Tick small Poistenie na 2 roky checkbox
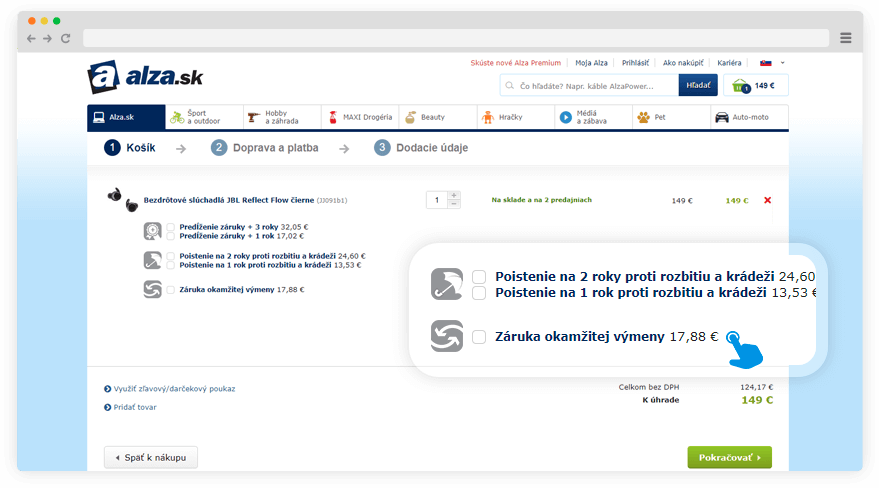The height and width of the screenshot is (488, 879). 170,256
